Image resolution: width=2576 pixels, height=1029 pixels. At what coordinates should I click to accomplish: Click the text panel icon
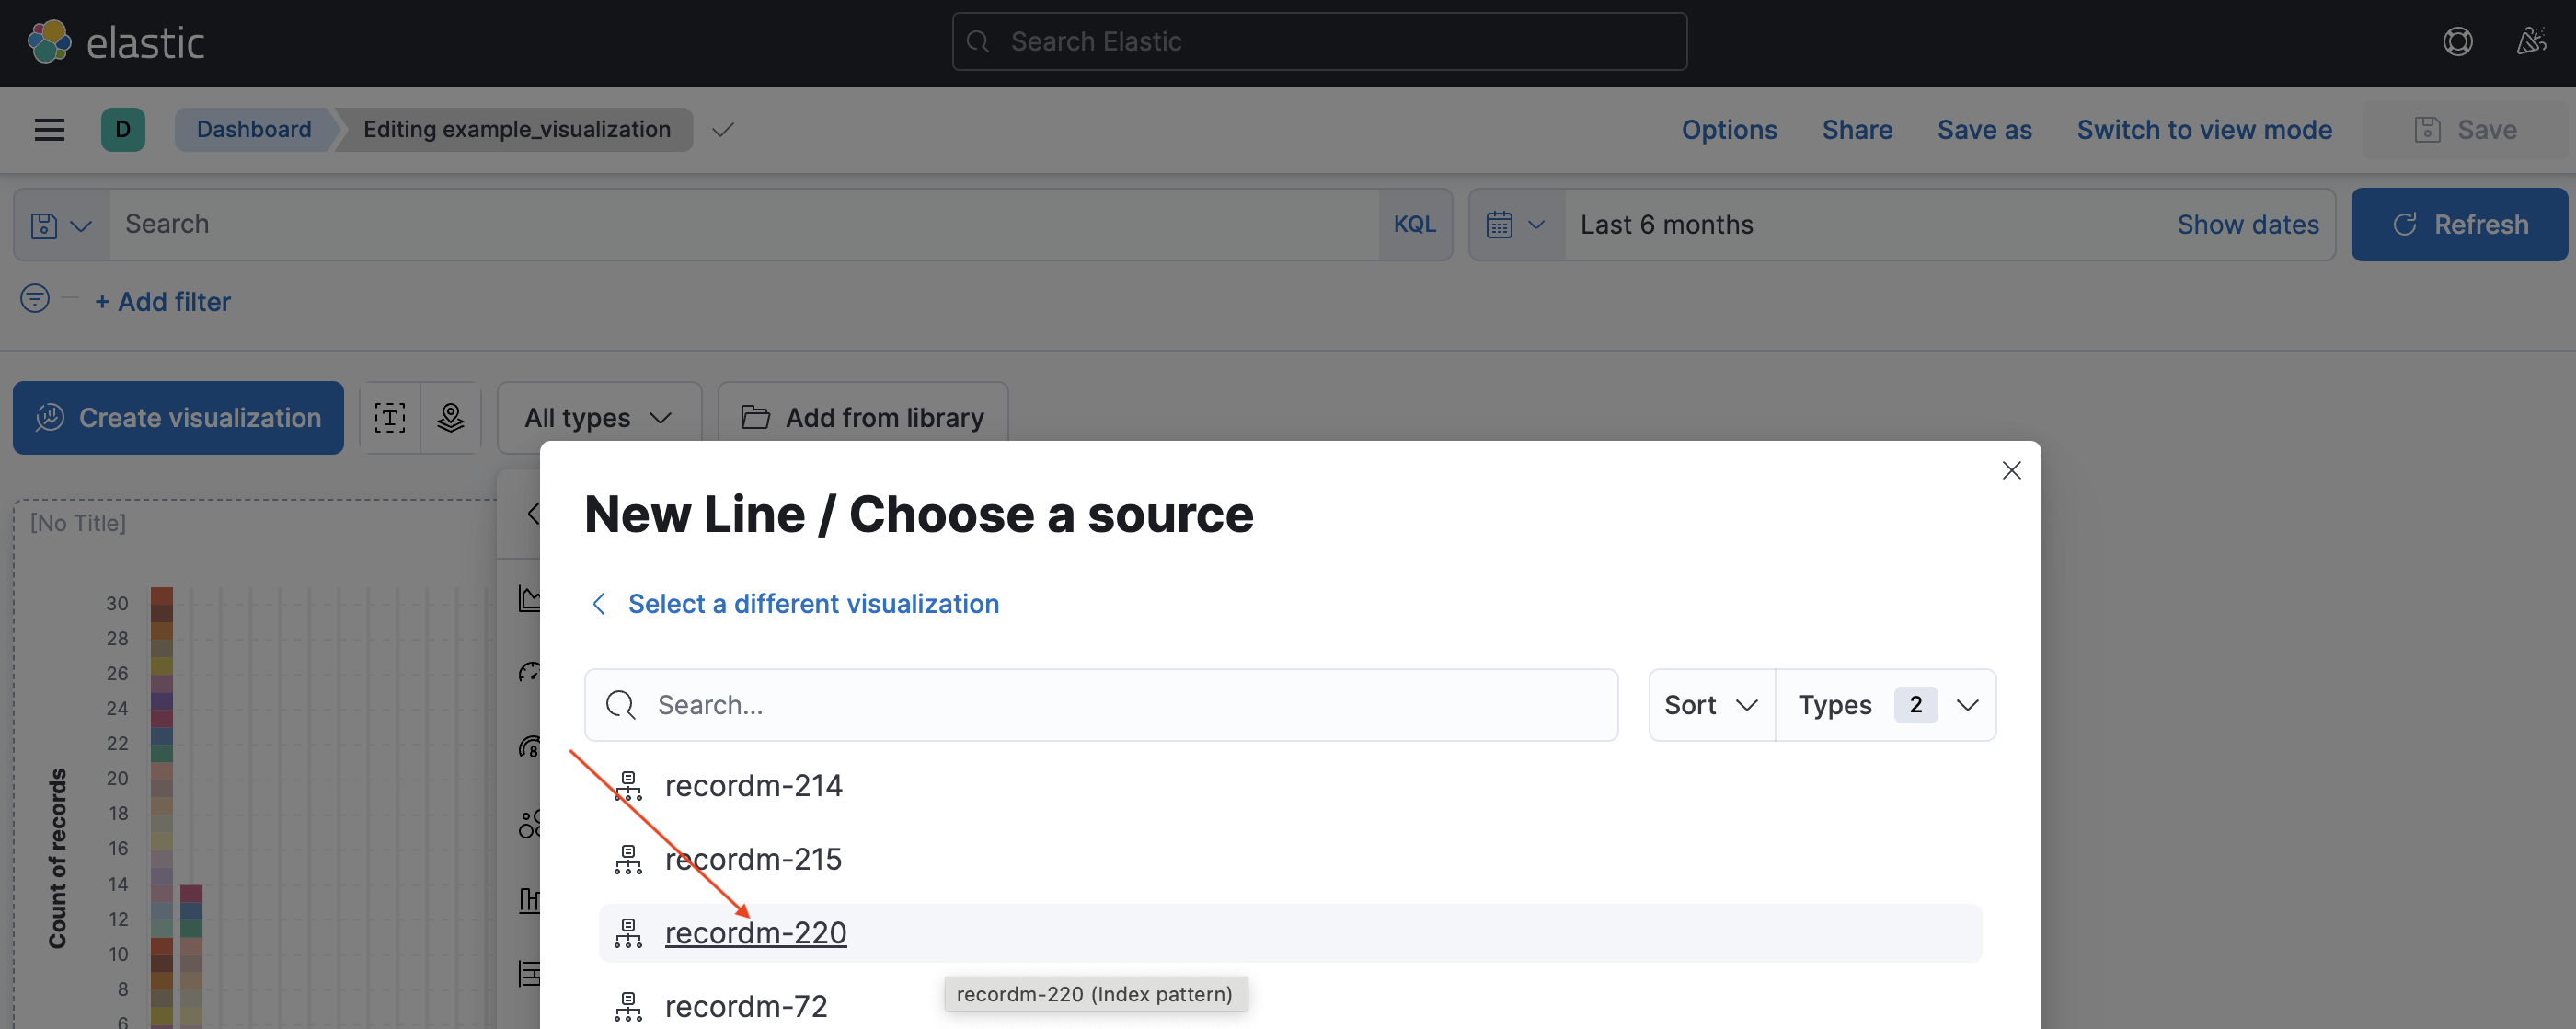389,418
